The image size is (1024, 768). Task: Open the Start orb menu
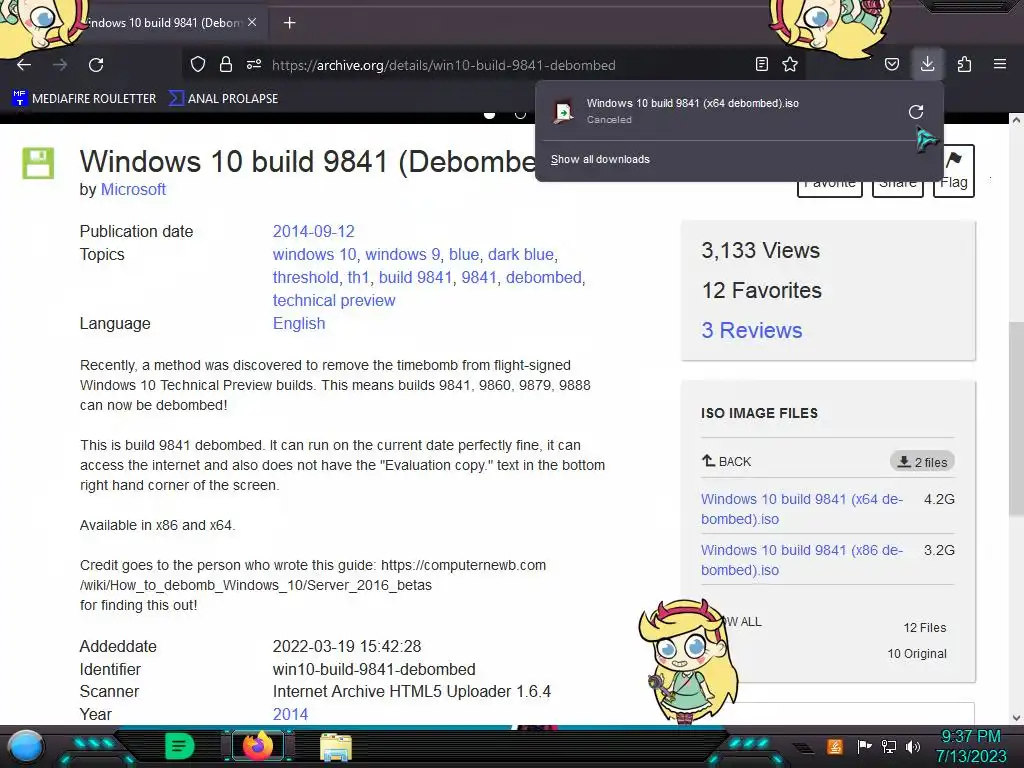click(x=26, y=748)
